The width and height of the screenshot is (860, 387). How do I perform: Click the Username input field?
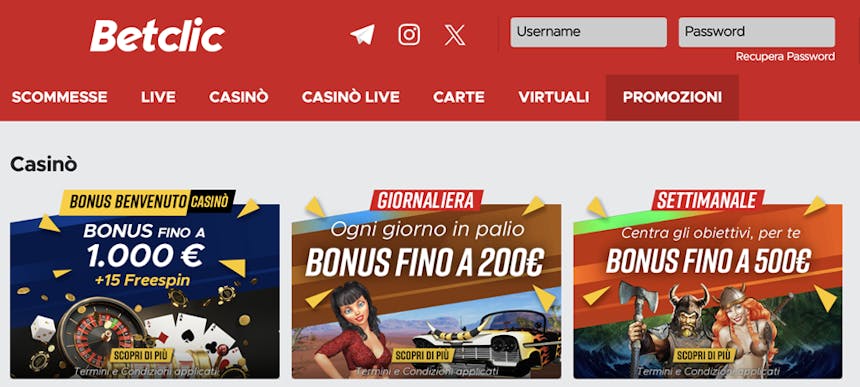[589, 32]
